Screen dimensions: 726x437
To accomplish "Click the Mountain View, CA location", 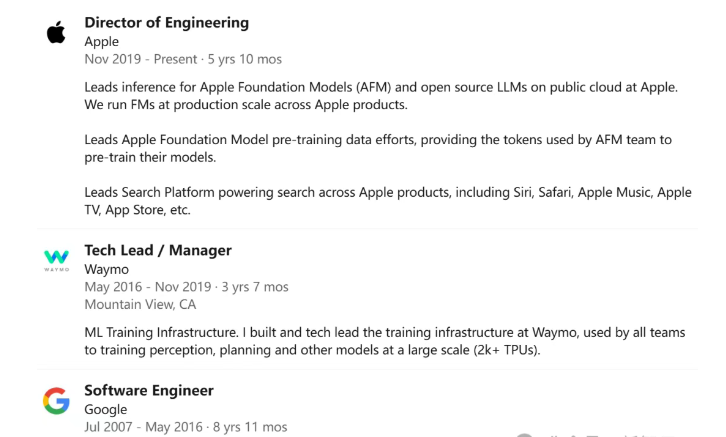I will (x=140, y=305).
